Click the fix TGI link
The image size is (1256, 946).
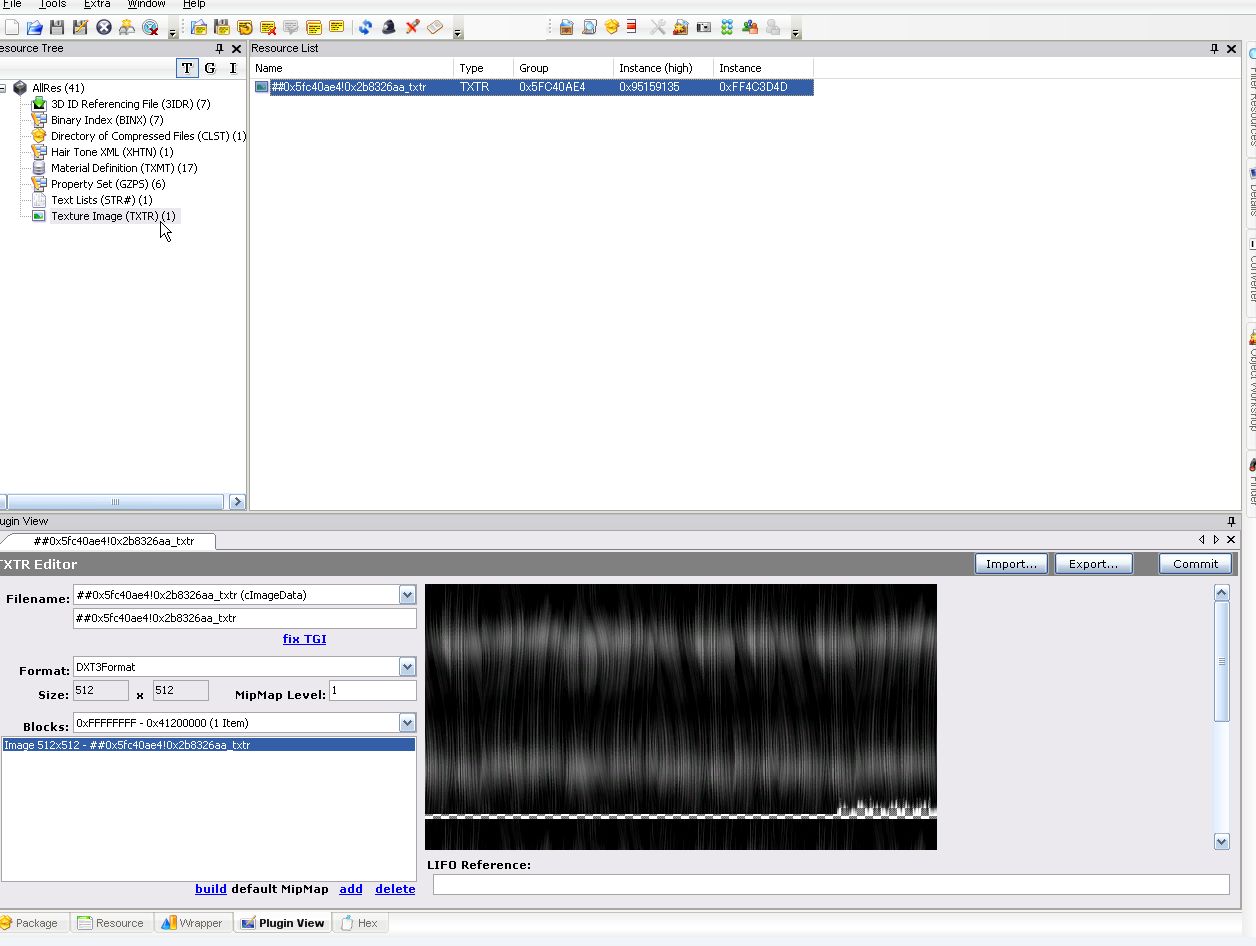click(x=304, y=639)
